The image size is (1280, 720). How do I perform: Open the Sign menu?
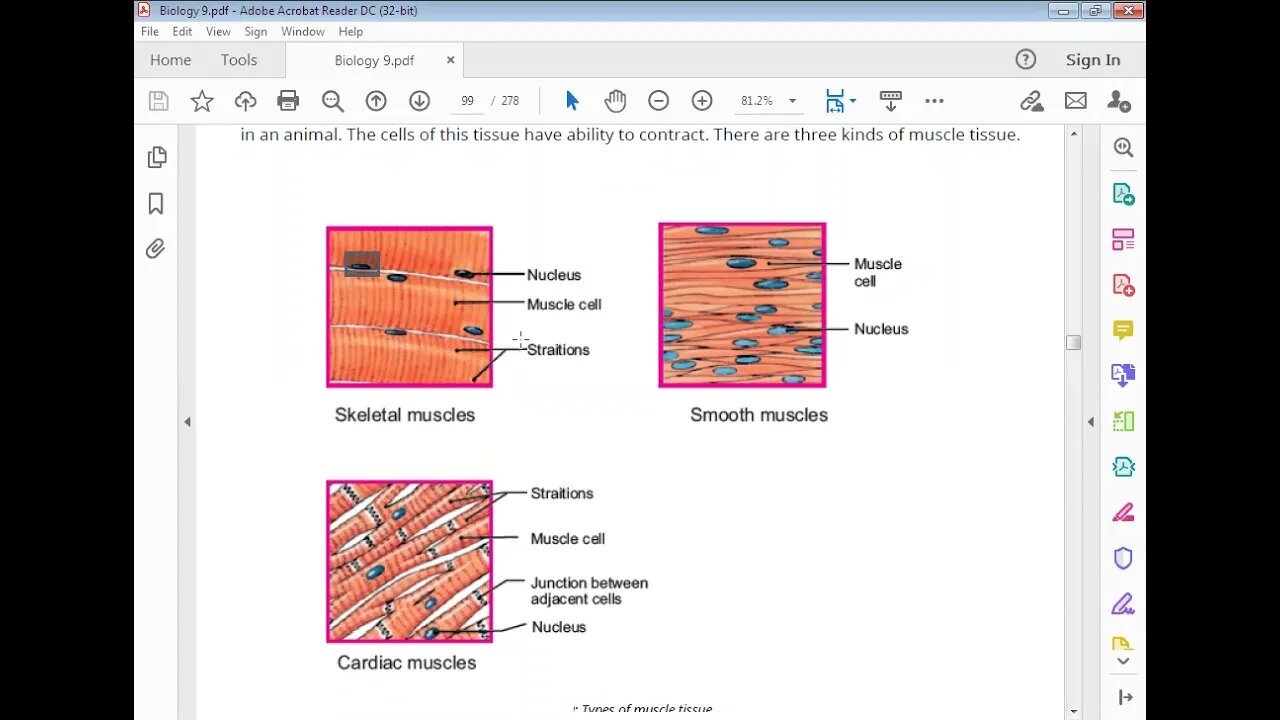(x=256, y=32)
